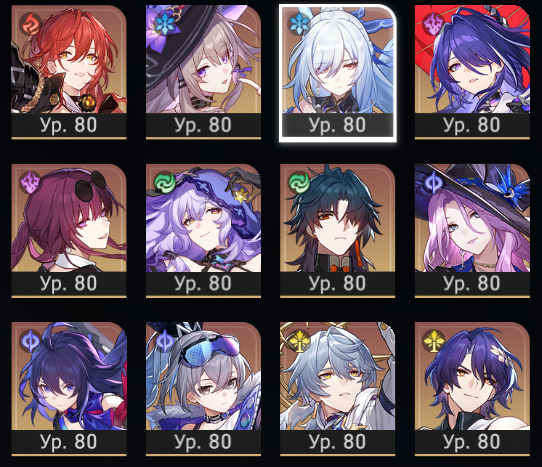Click the Ice snowflake icon on selected white-haired card

point(298,24)
